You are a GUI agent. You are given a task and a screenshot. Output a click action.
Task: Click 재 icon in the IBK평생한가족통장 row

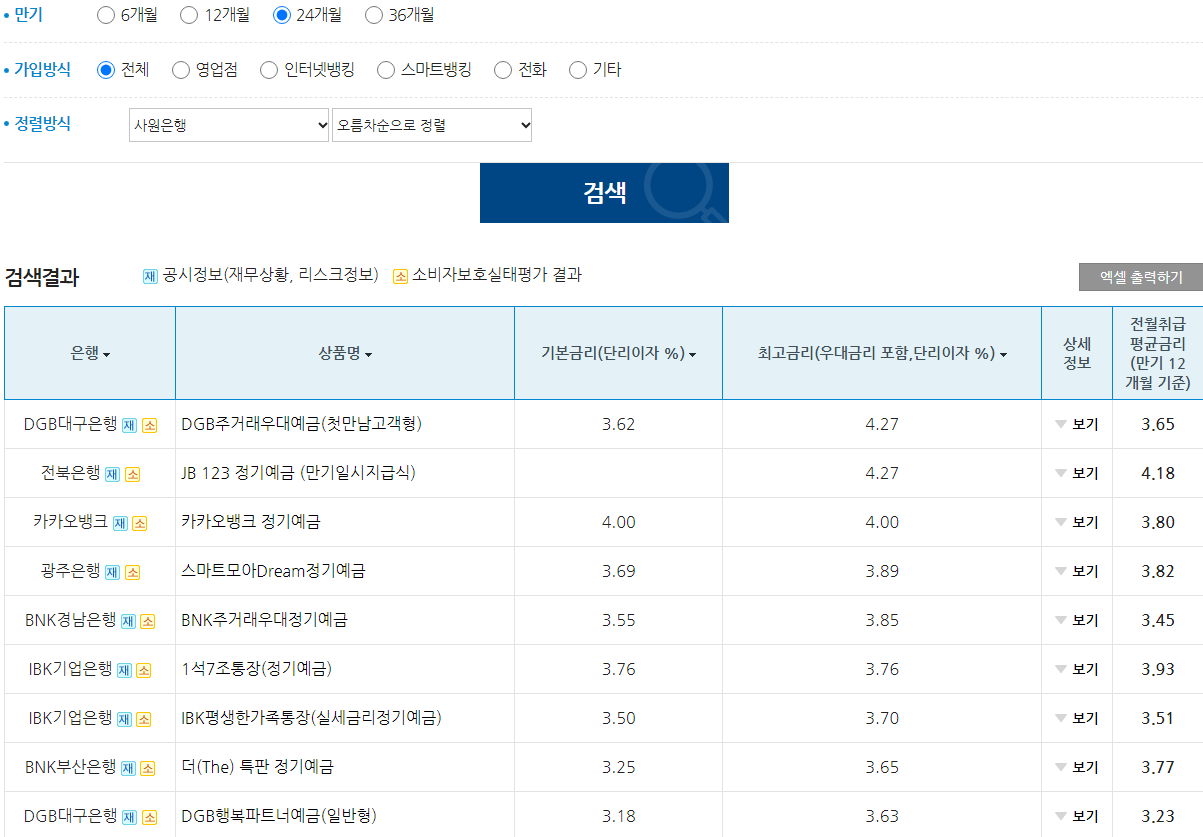pos(124,719)
